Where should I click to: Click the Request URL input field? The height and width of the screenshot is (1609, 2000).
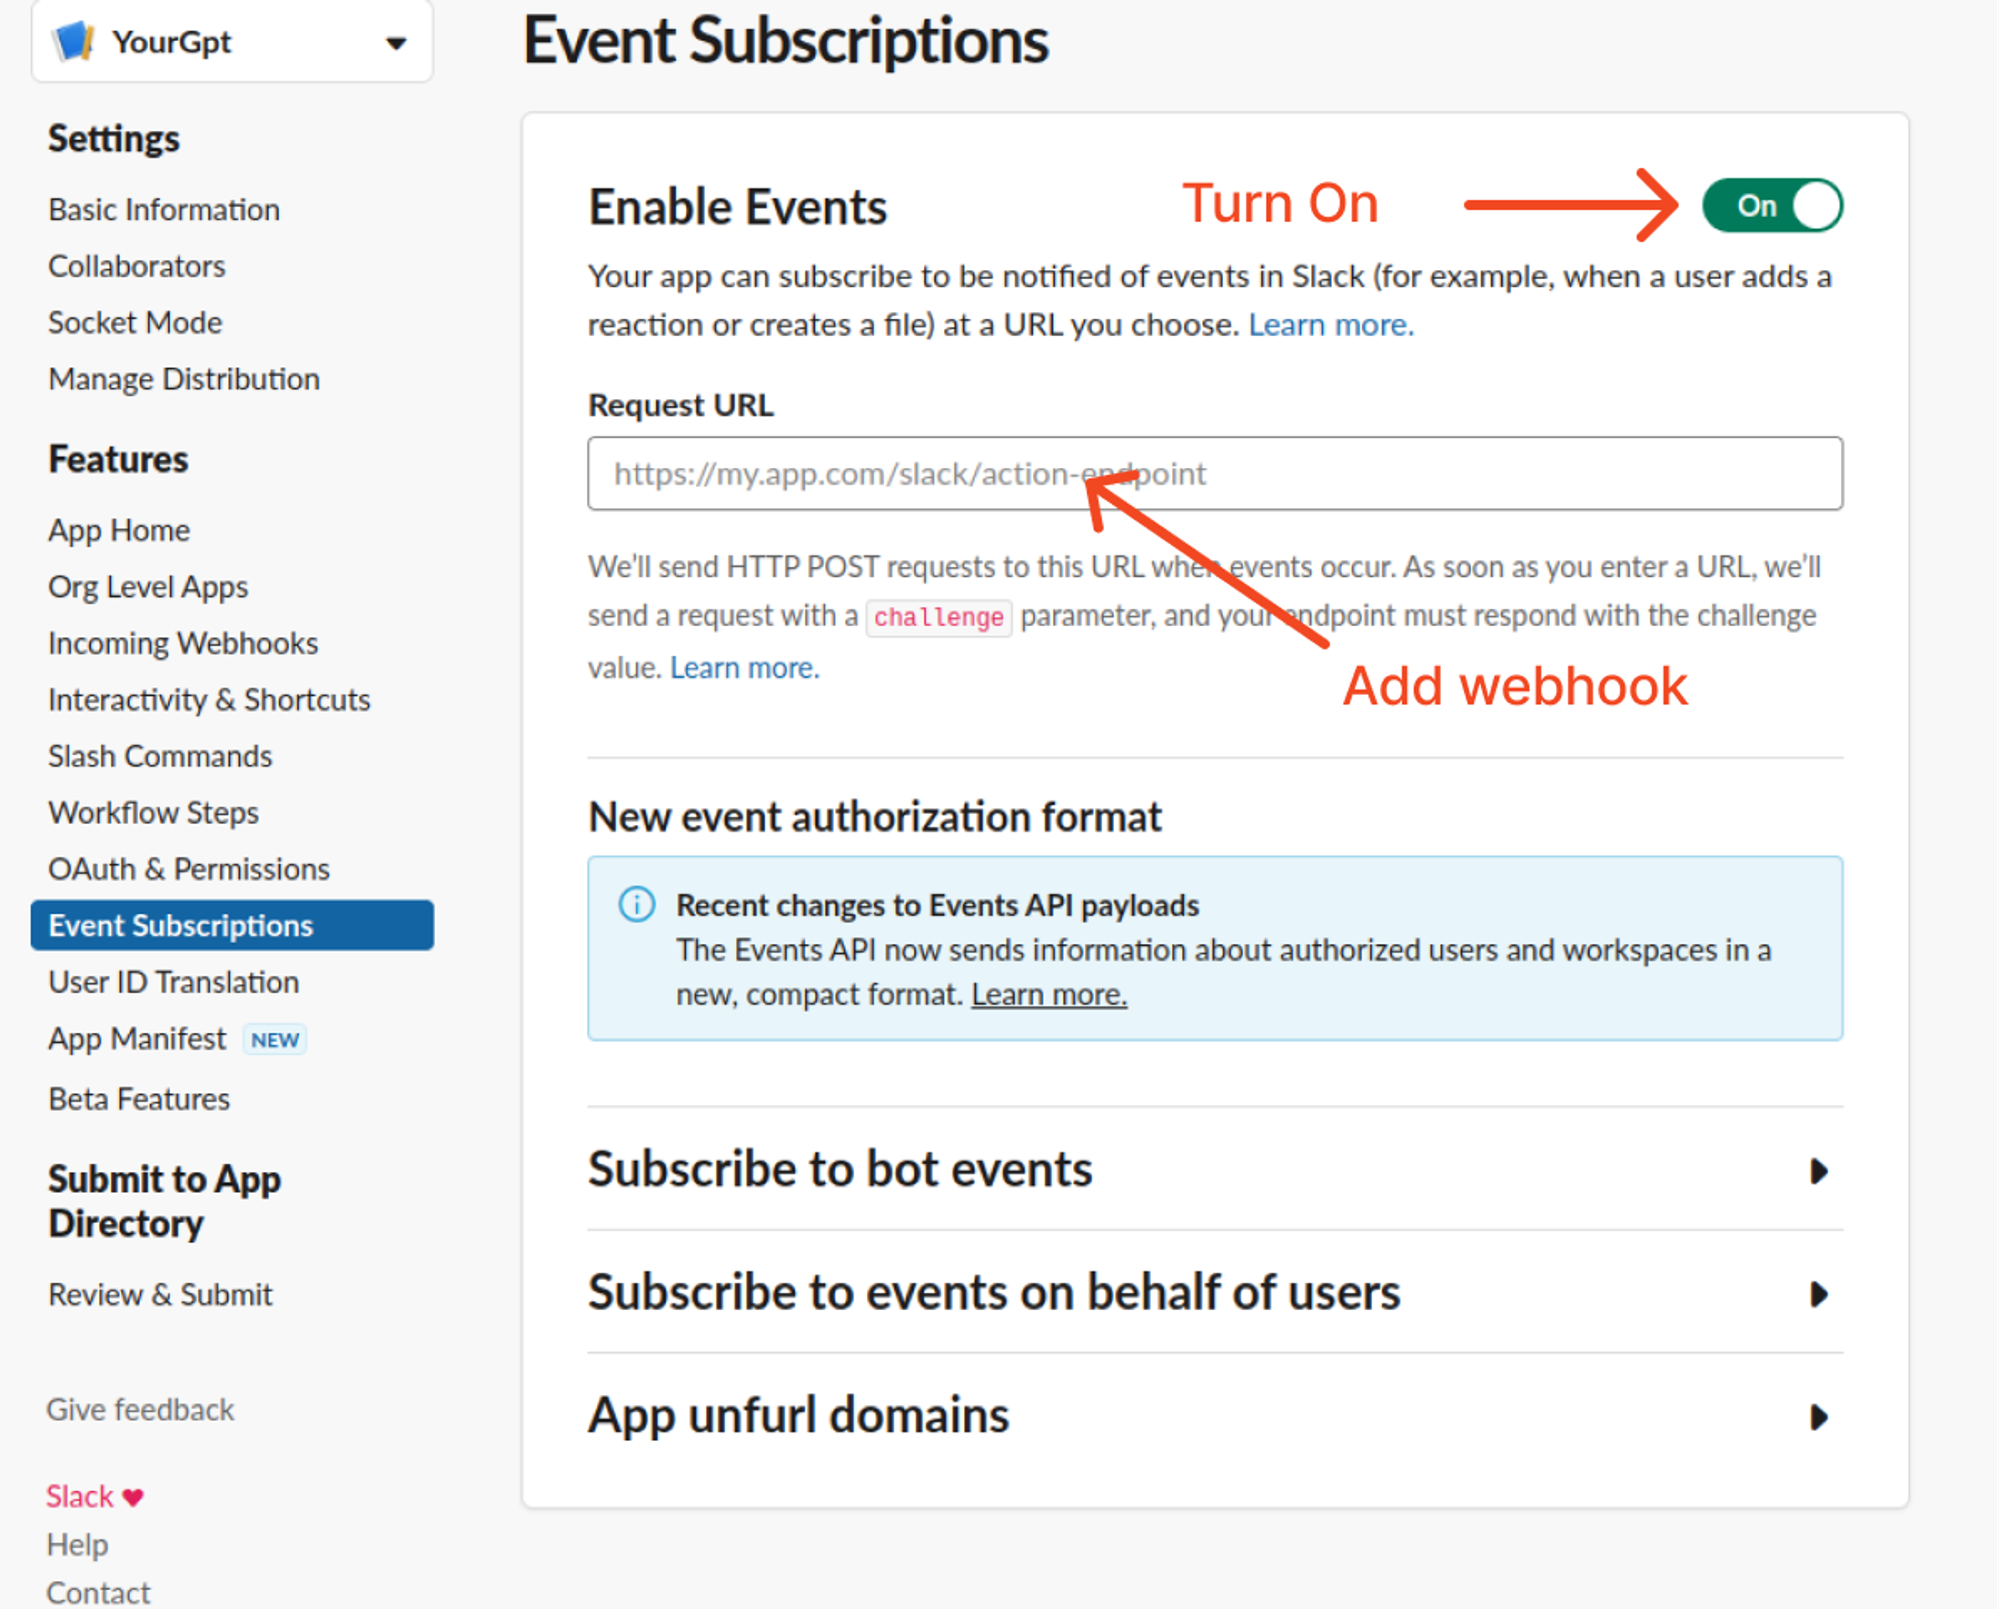pos(1214,474)
